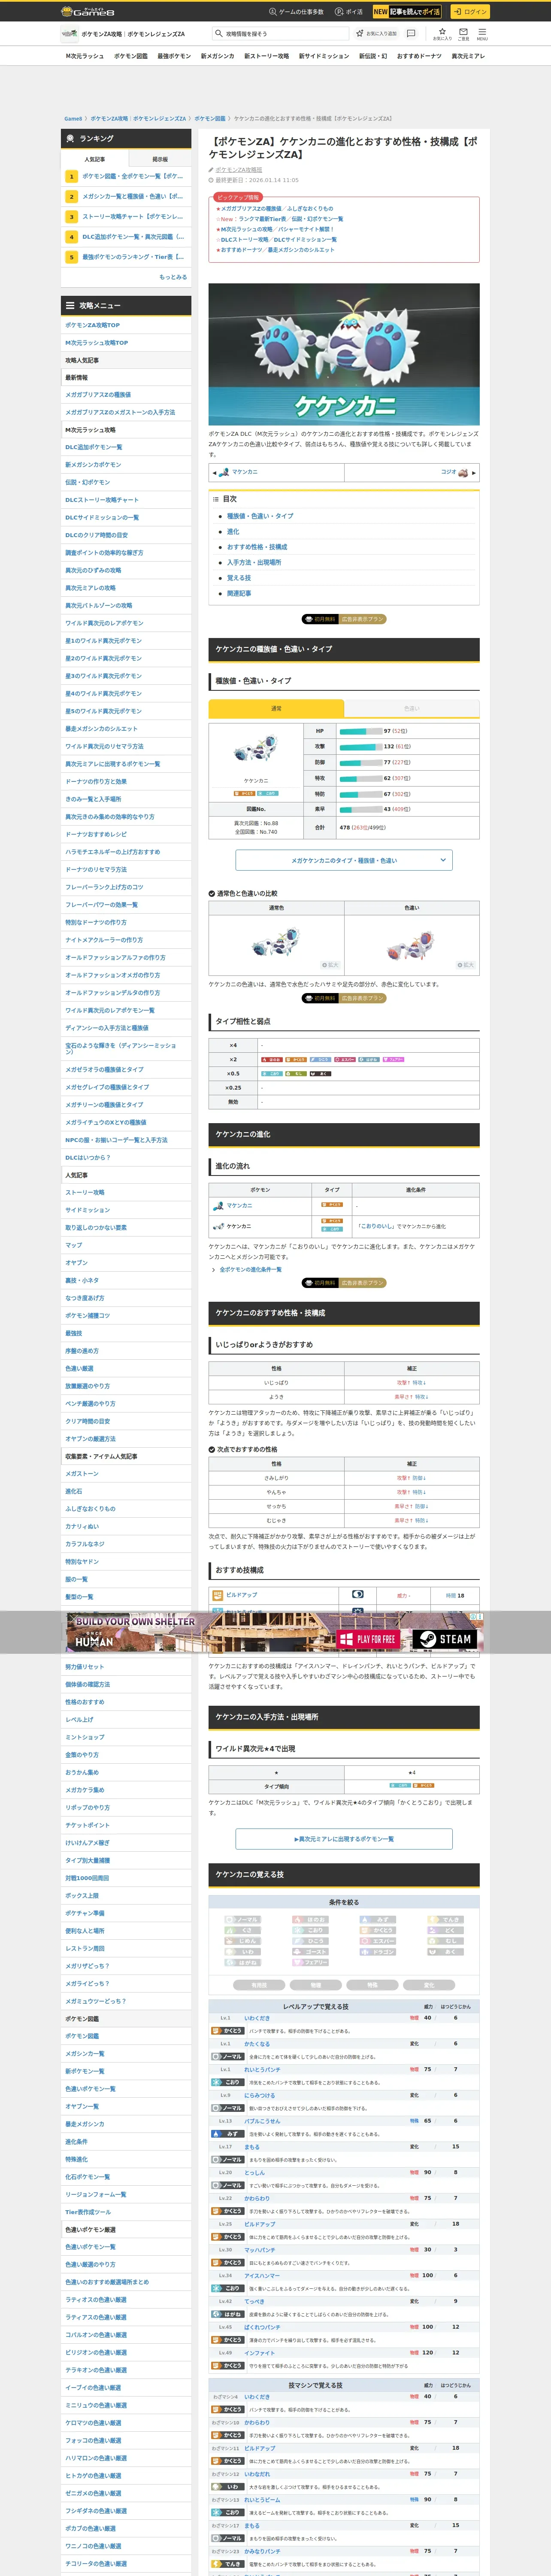
Task: Click the お気に入り追加 star icon
Action: coord(359,33)
